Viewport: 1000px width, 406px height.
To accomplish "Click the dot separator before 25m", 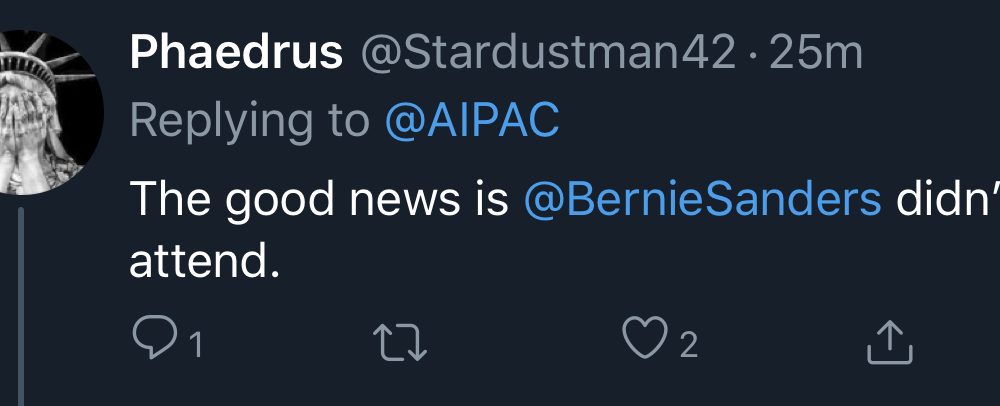I will [753, 55].
